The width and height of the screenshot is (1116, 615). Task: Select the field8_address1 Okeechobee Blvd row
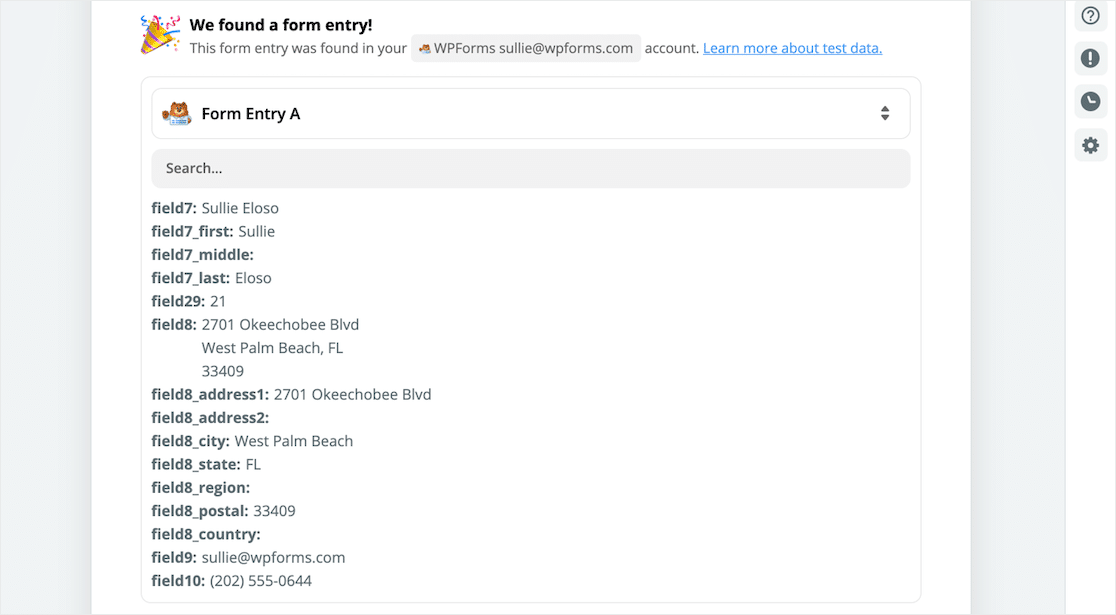coord(291,394)
